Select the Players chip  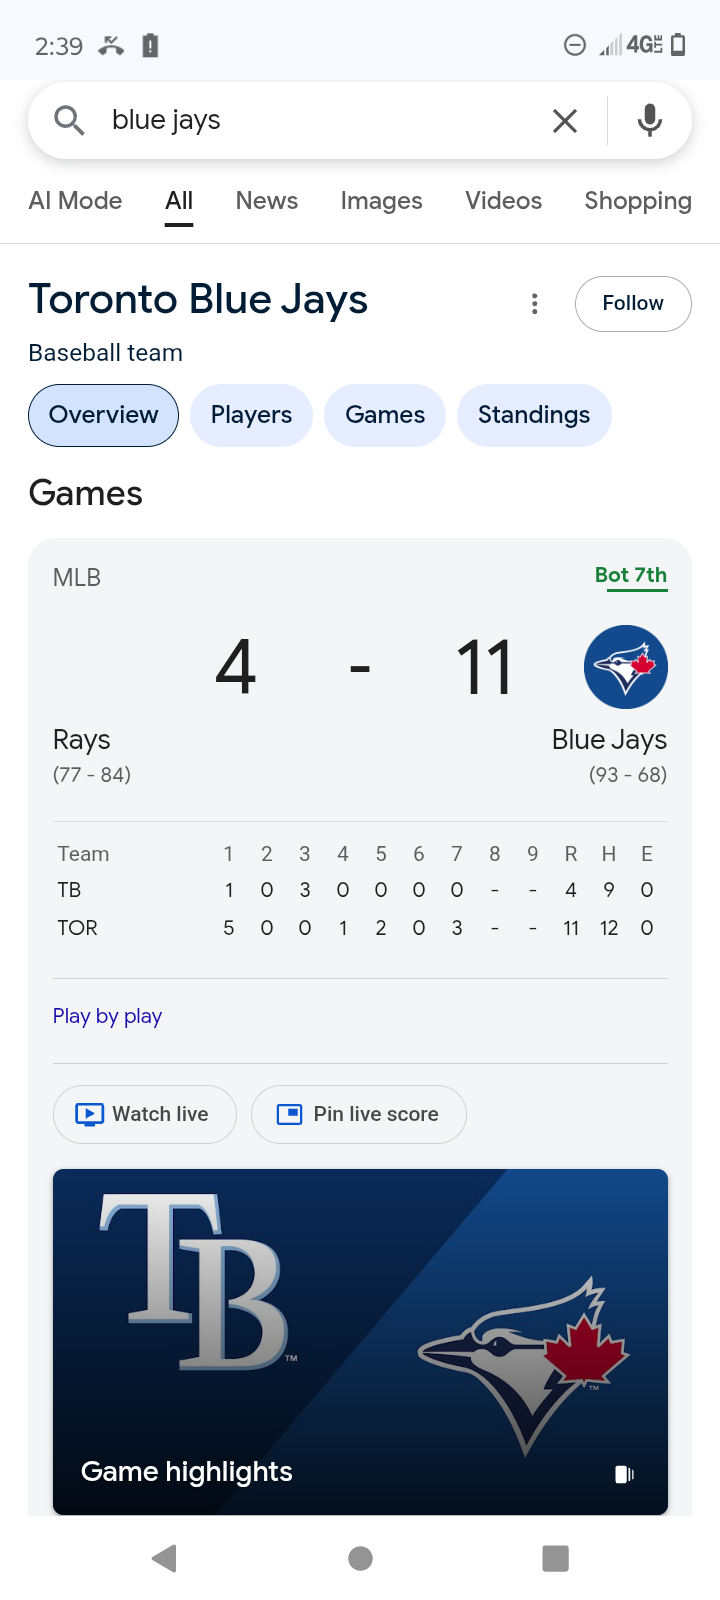coord(251,415)
